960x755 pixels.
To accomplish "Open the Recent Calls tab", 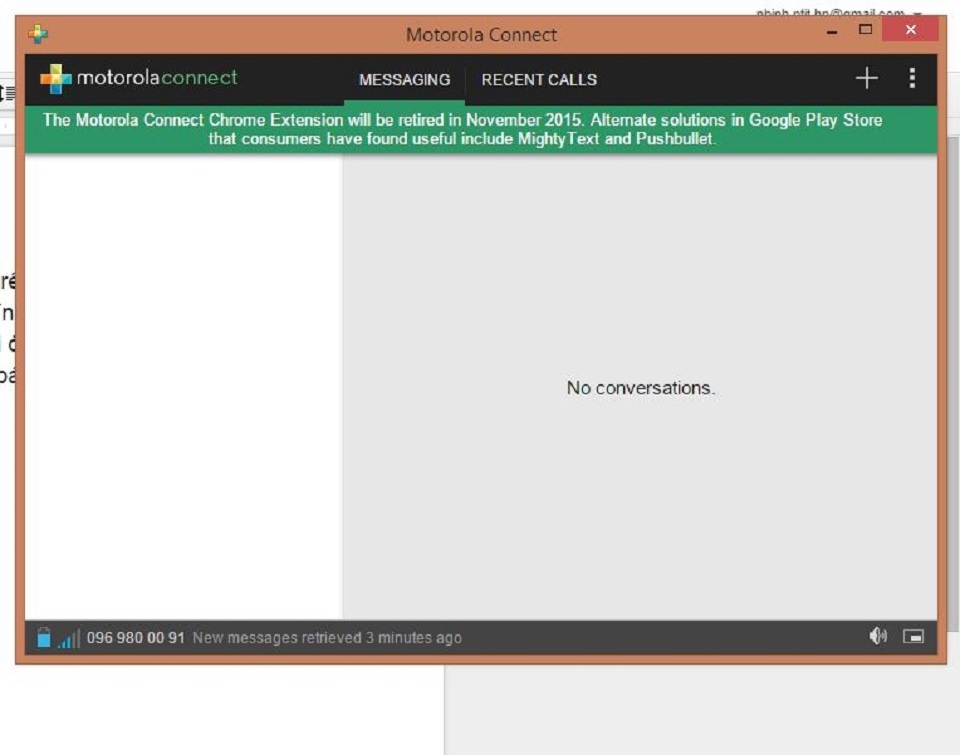I will (539, 80).
